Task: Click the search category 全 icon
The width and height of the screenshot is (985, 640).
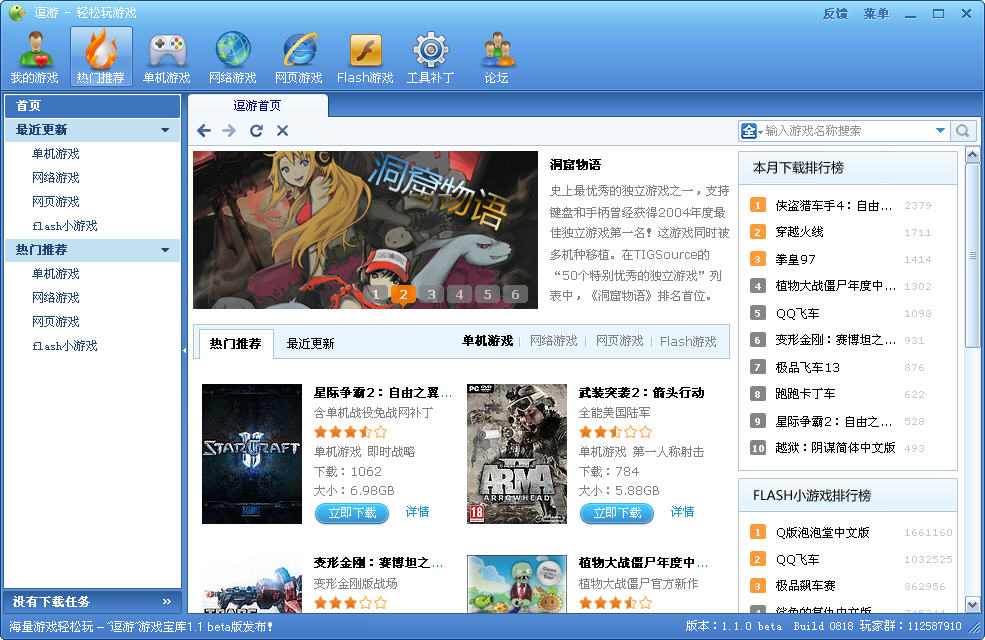Action: click(749, 131)
